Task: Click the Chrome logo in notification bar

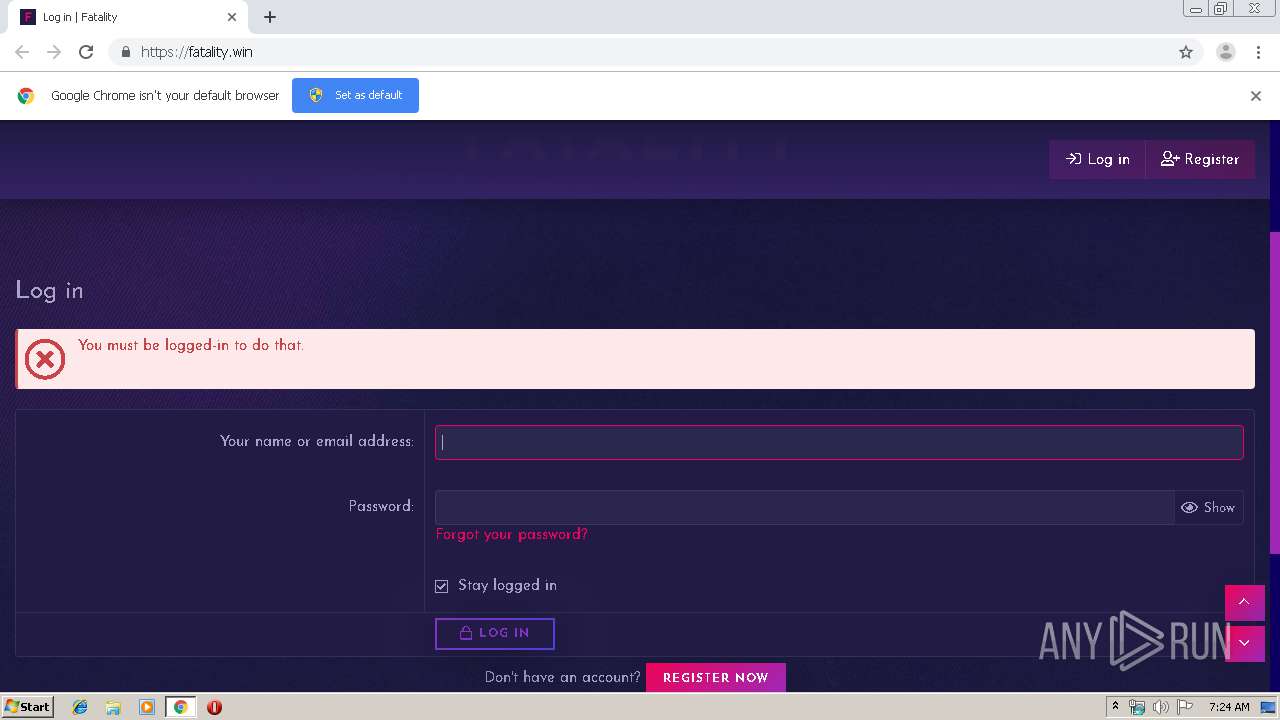Action: (x=26, y=96)
